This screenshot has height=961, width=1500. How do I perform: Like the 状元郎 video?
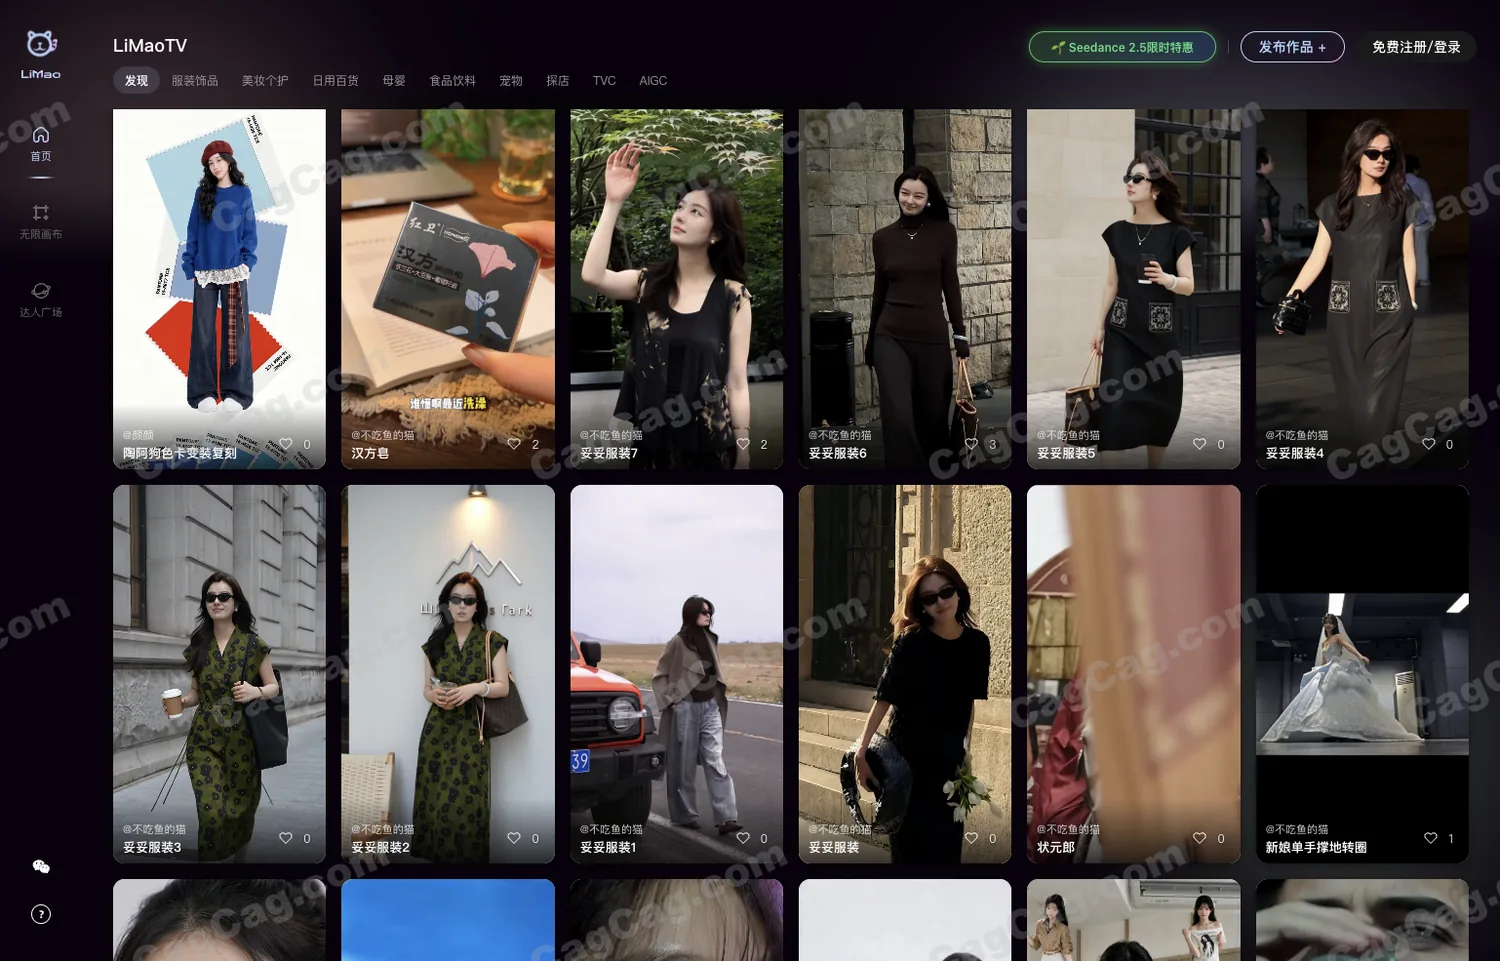click(x=1200, y=838)
